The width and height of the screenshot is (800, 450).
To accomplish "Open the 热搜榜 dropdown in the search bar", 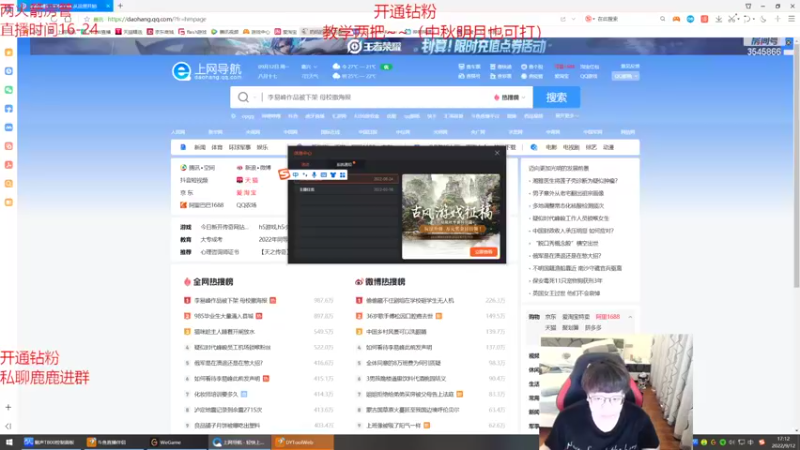I will point(510,97).
